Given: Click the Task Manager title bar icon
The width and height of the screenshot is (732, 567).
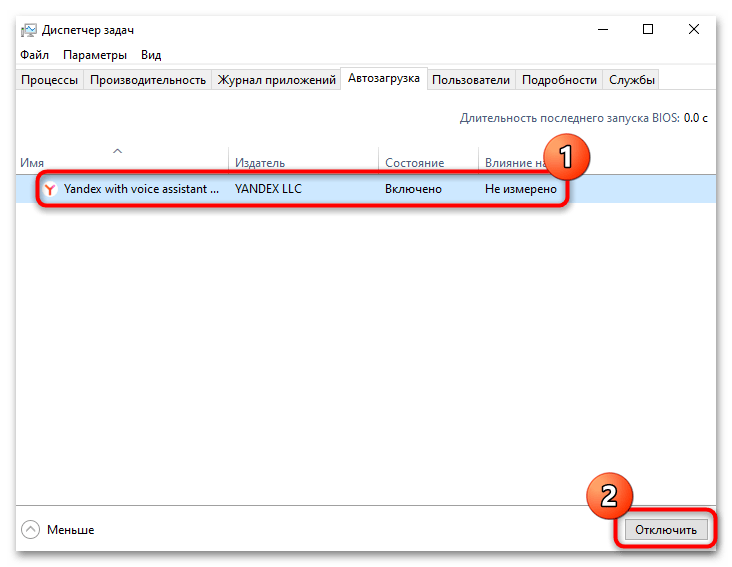Looking at the screenshot, I should click(x=28, y=30).
